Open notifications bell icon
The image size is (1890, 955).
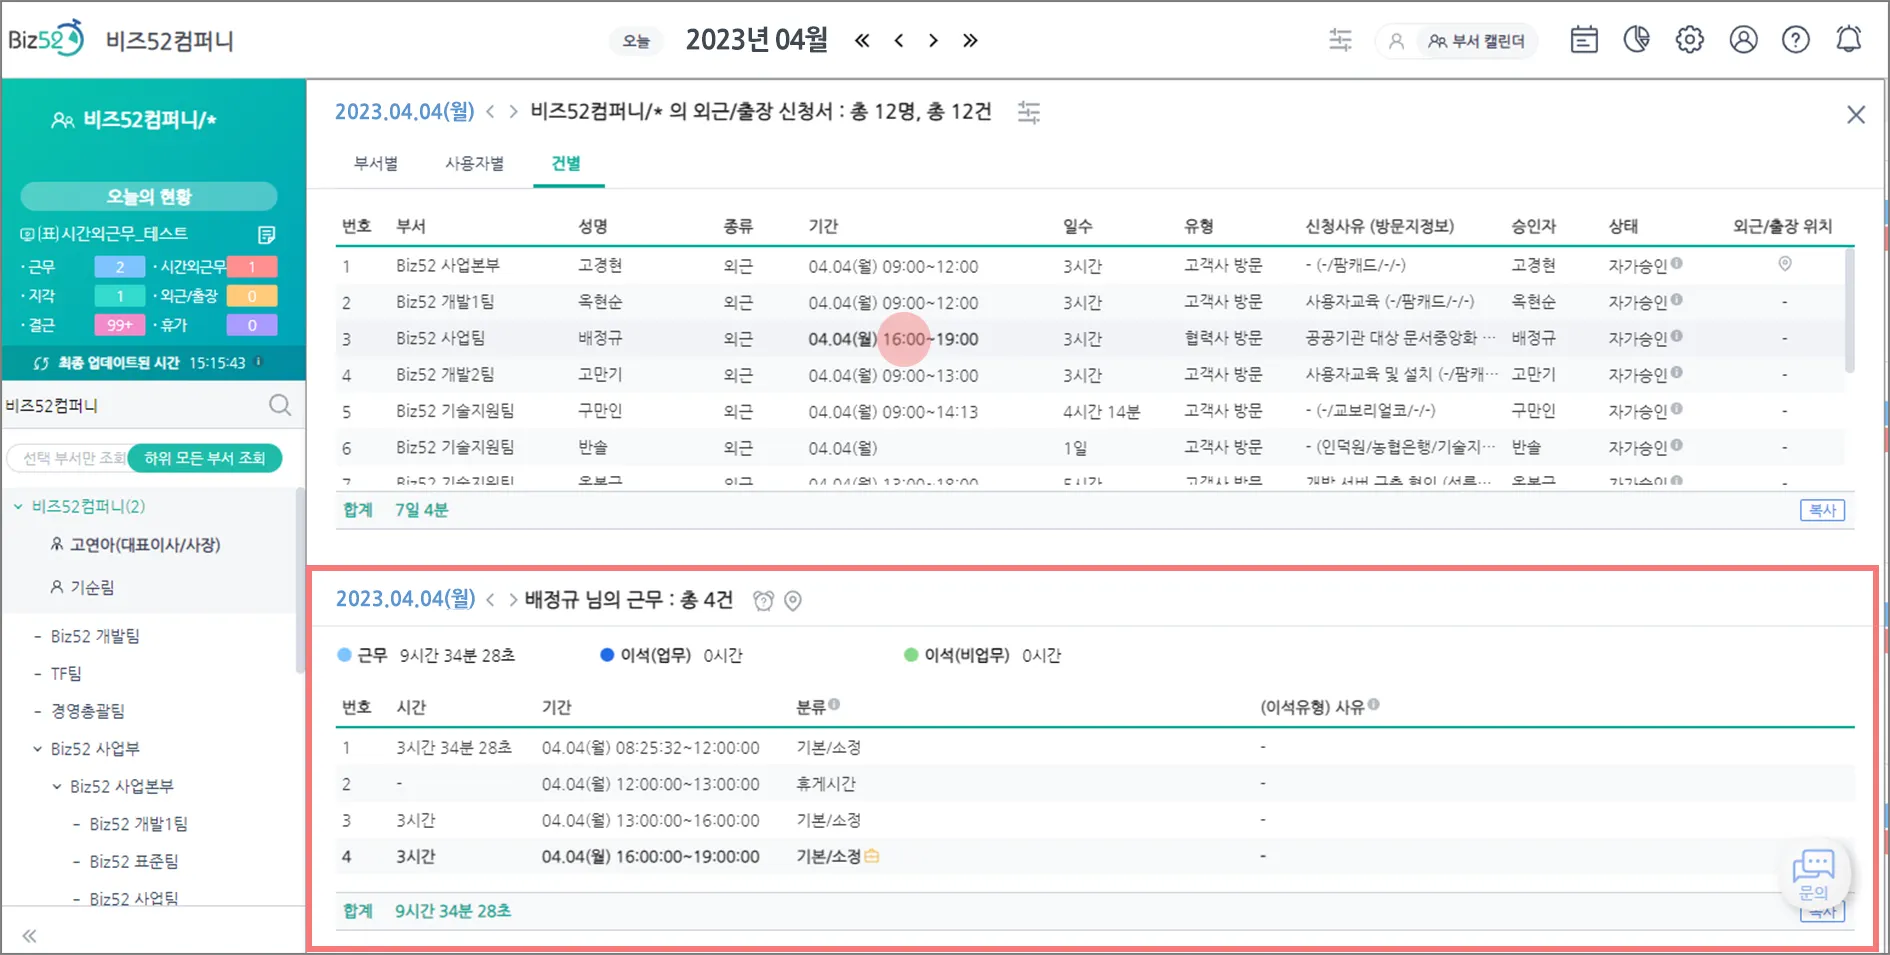click(1849, 40)
